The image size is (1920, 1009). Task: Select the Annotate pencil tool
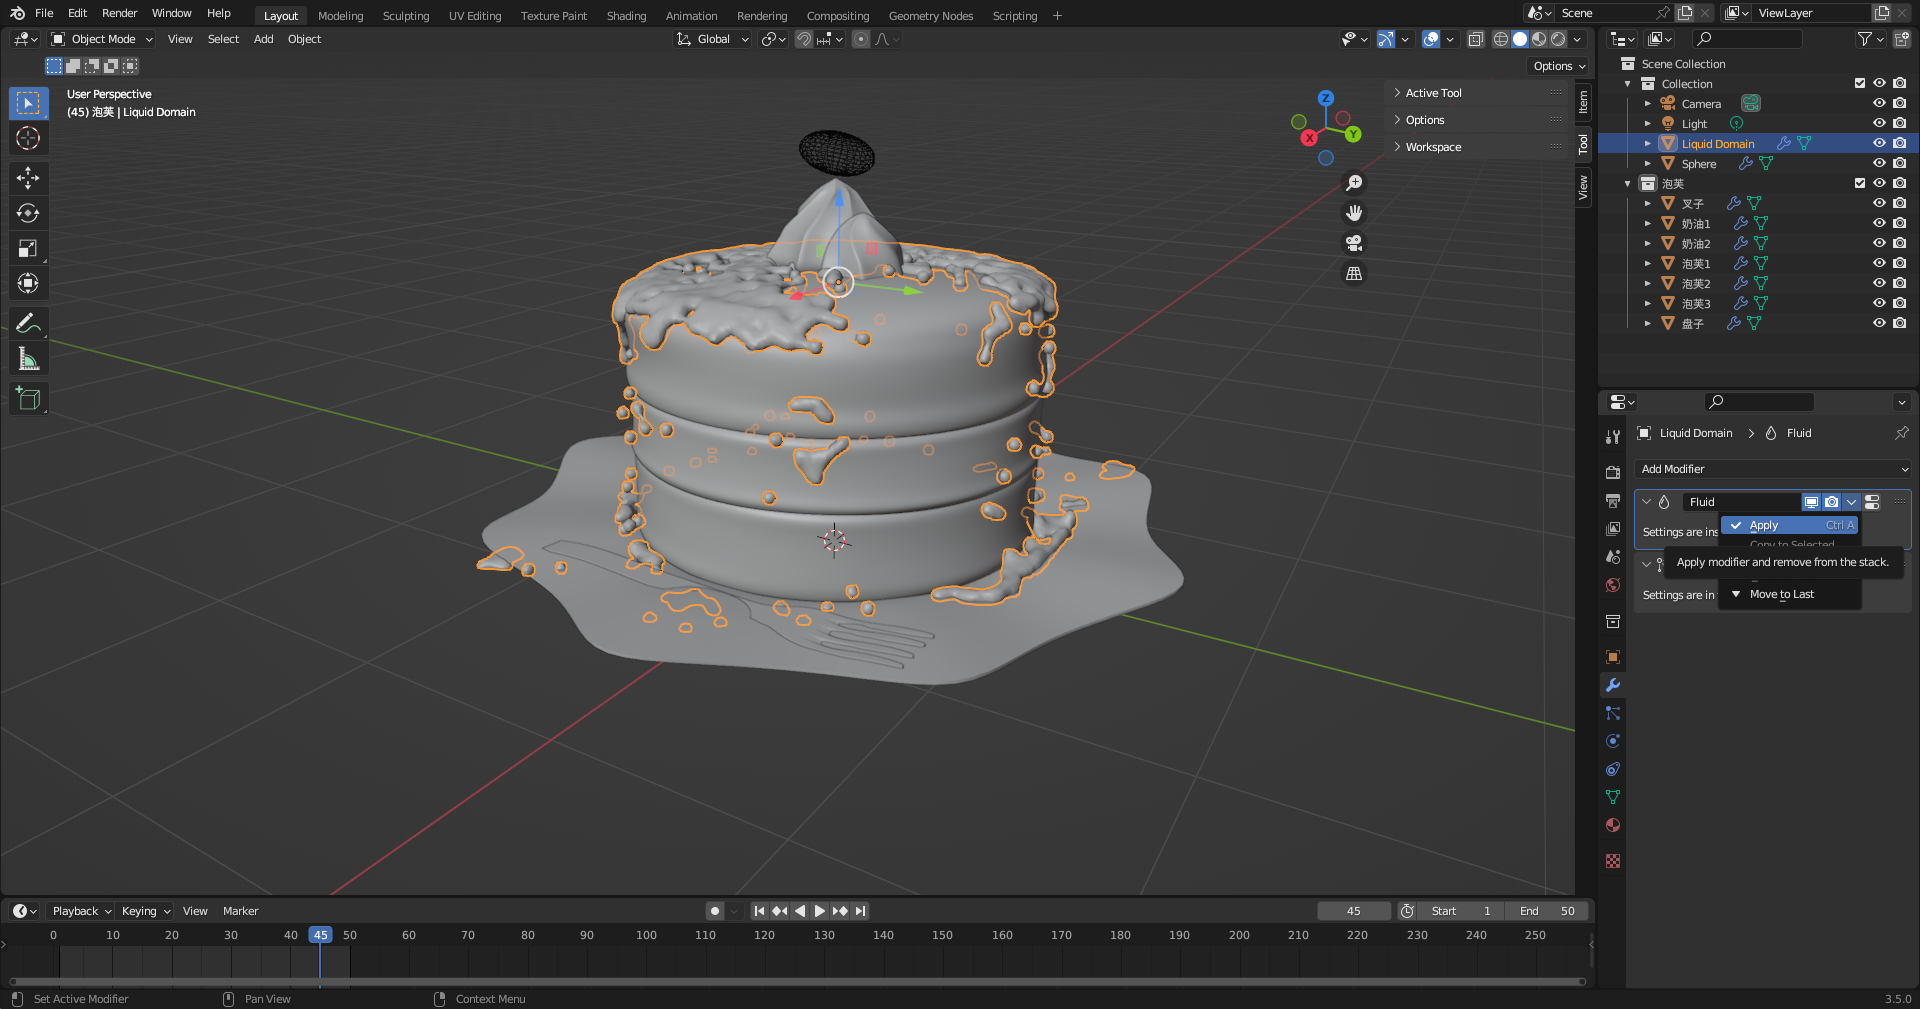[x=28, y=323]
